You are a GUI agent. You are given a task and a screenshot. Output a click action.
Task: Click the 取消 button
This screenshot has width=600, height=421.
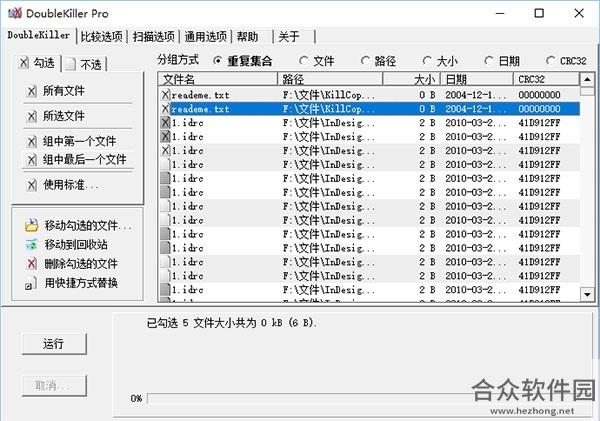click(x=54, y=385)
